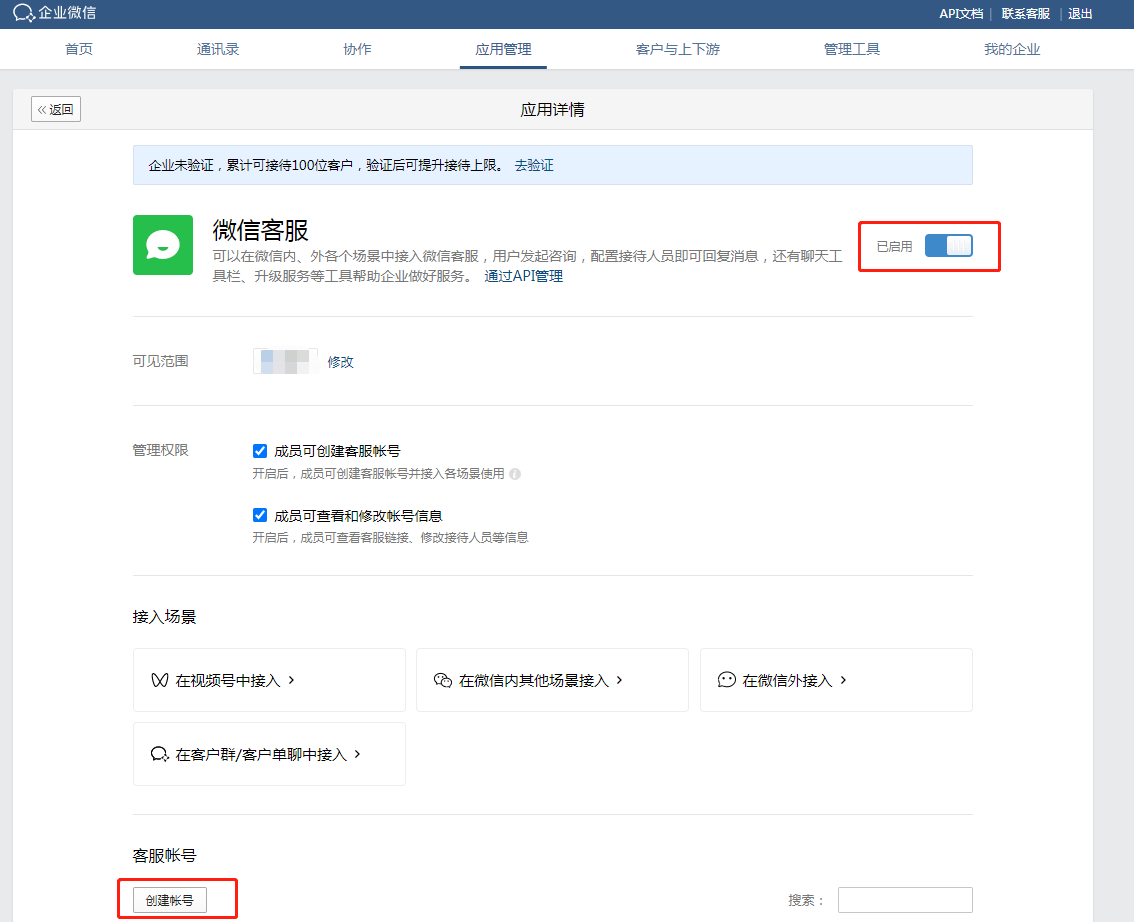1134x922 pixels.
Task: Click the WeChat bubbles icon in 在微信内其他场景接入
Action: (x=443, y=680)
